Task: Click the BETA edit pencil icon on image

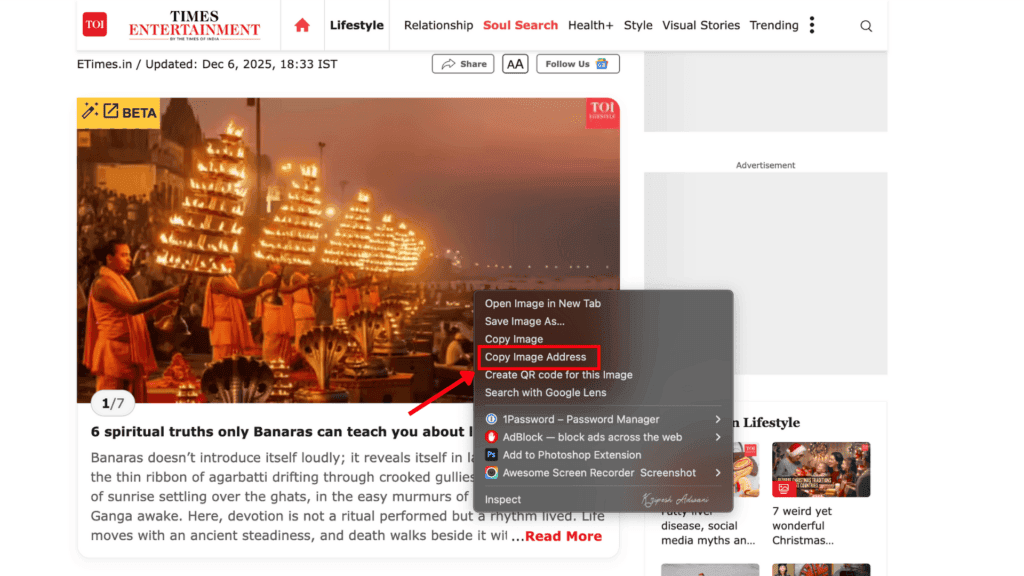Action: (91, 112)
